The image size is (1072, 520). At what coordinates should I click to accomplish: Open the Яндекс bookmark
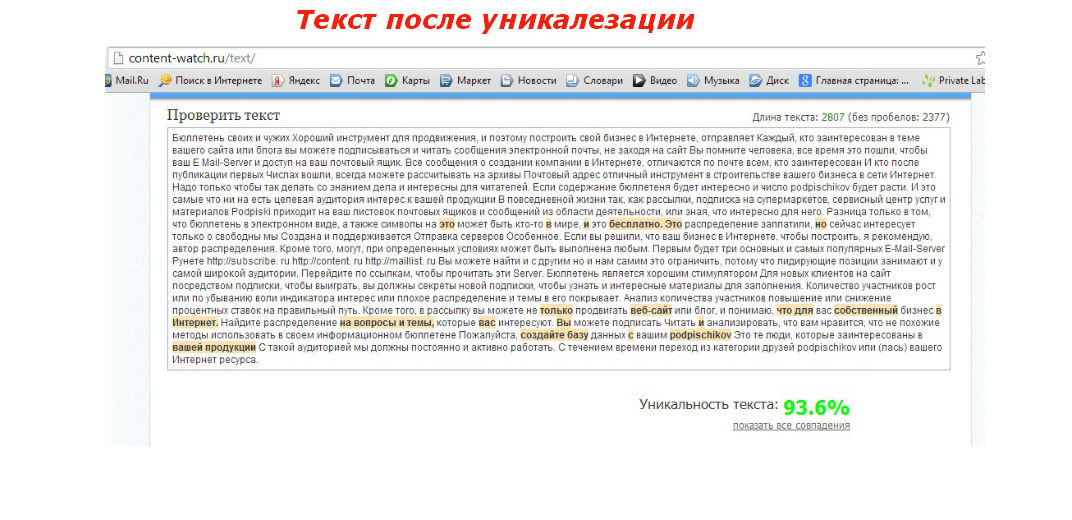tap(296, 80)
